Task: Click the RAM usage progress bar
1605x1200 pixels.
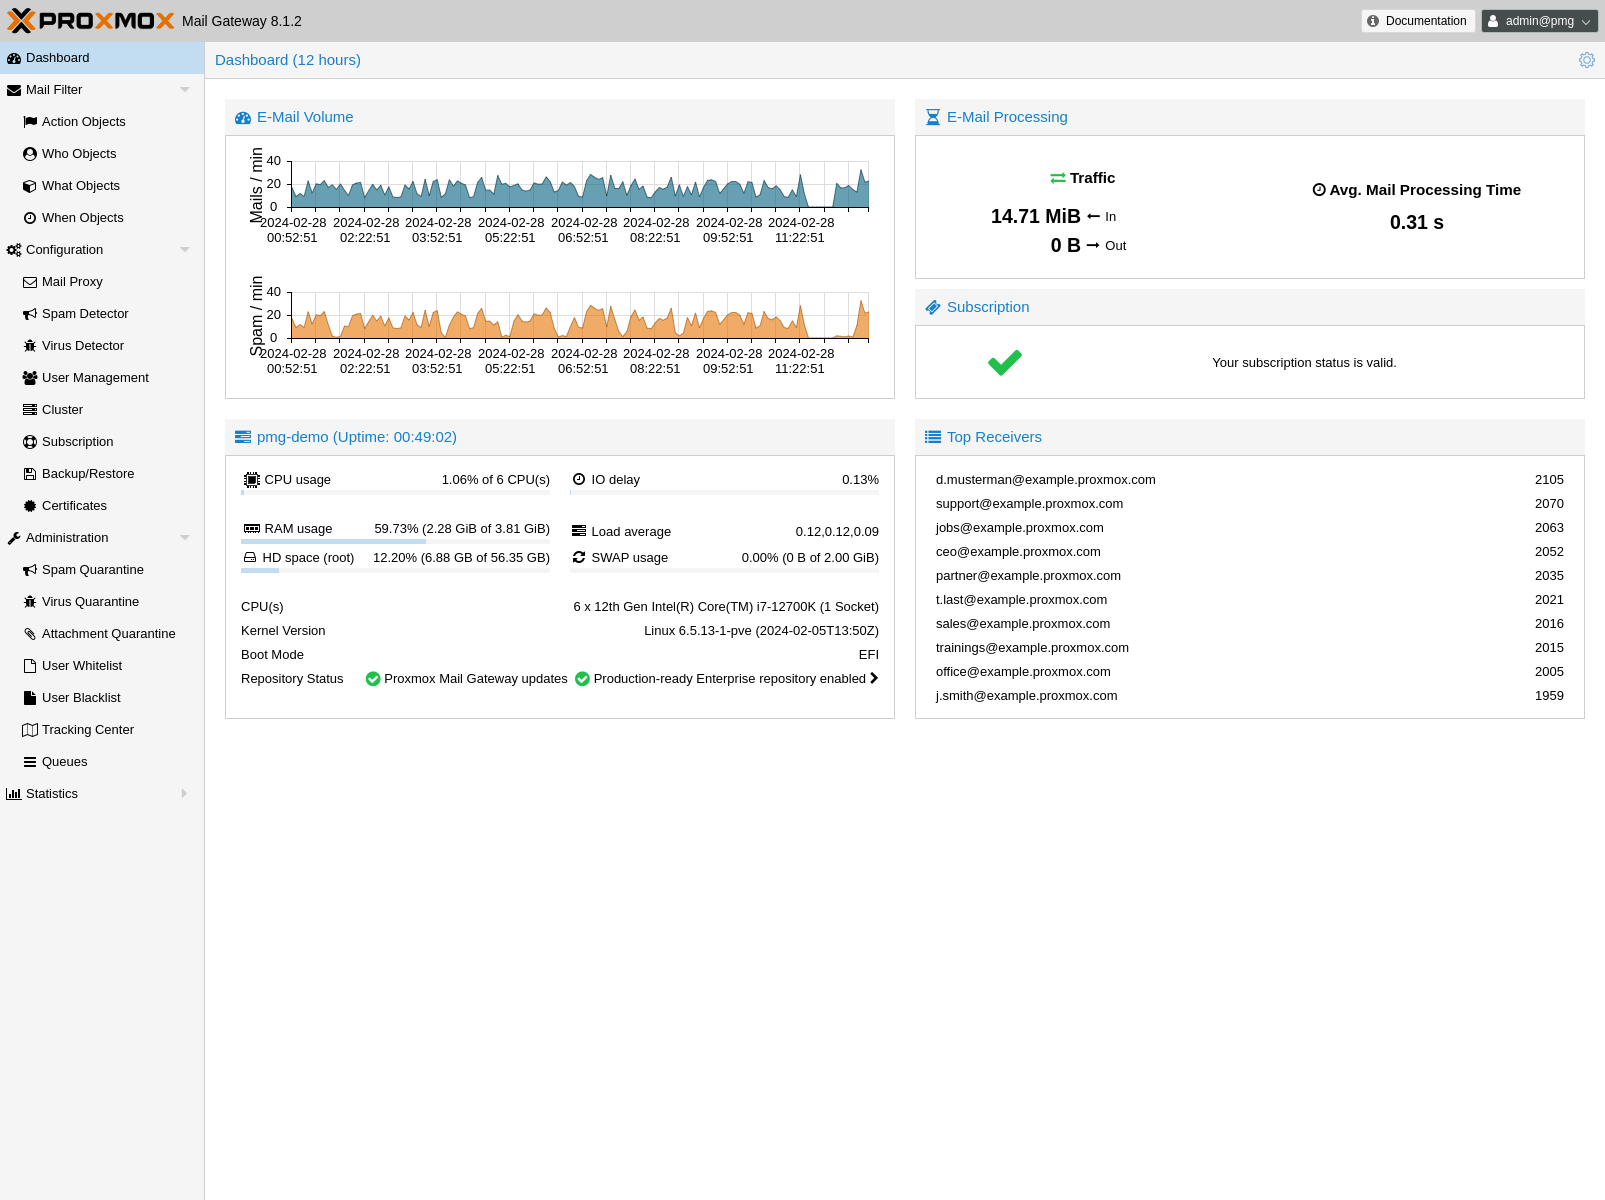Action: click(x=395, y=541)
